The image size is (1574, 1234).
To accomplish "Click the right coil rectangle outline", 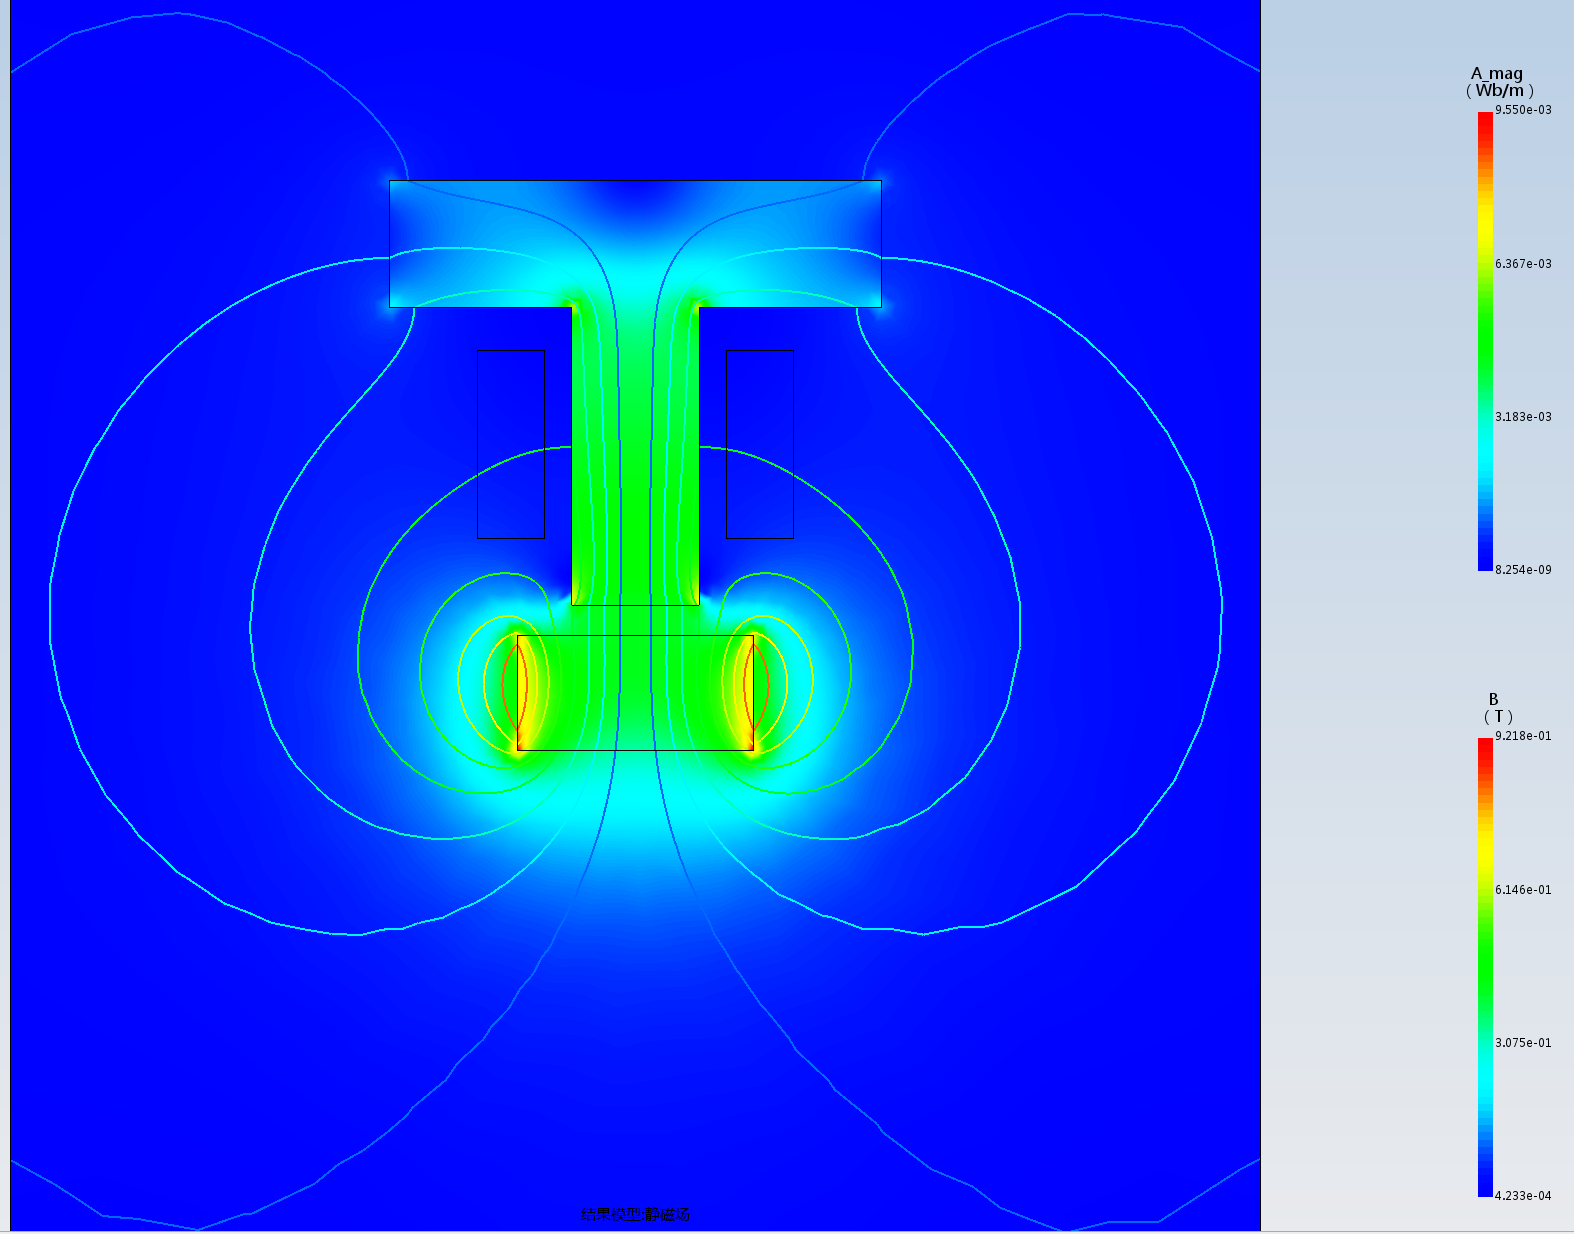I will pyautogui.click(x=760, y=444).
